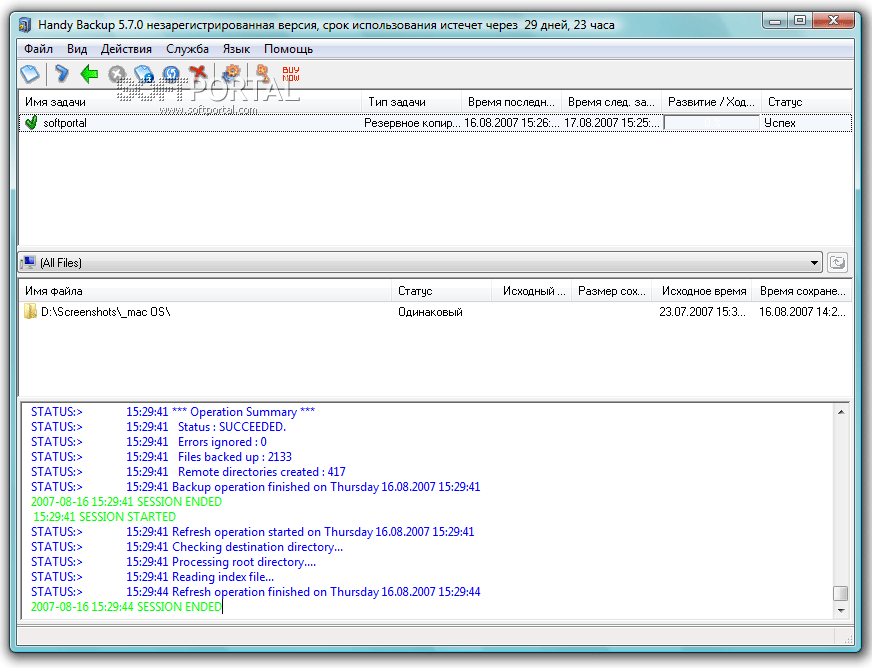Image resolution: width=872 pixels, height=668 pixels.
Task: Click log pane scroll up arrow
Action: 841,412
